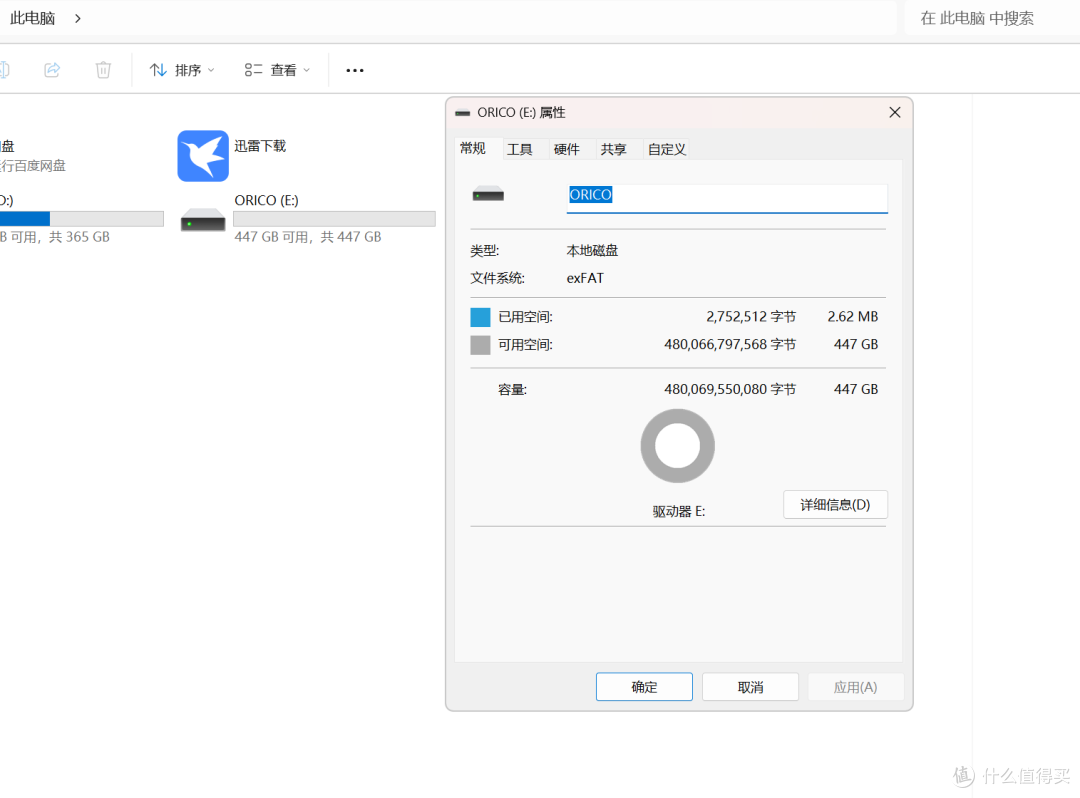Click the breadcrumb chevron after 此电脑
Image resolution: width=1080 pixels, height=798 pixels.
(78, 19)
